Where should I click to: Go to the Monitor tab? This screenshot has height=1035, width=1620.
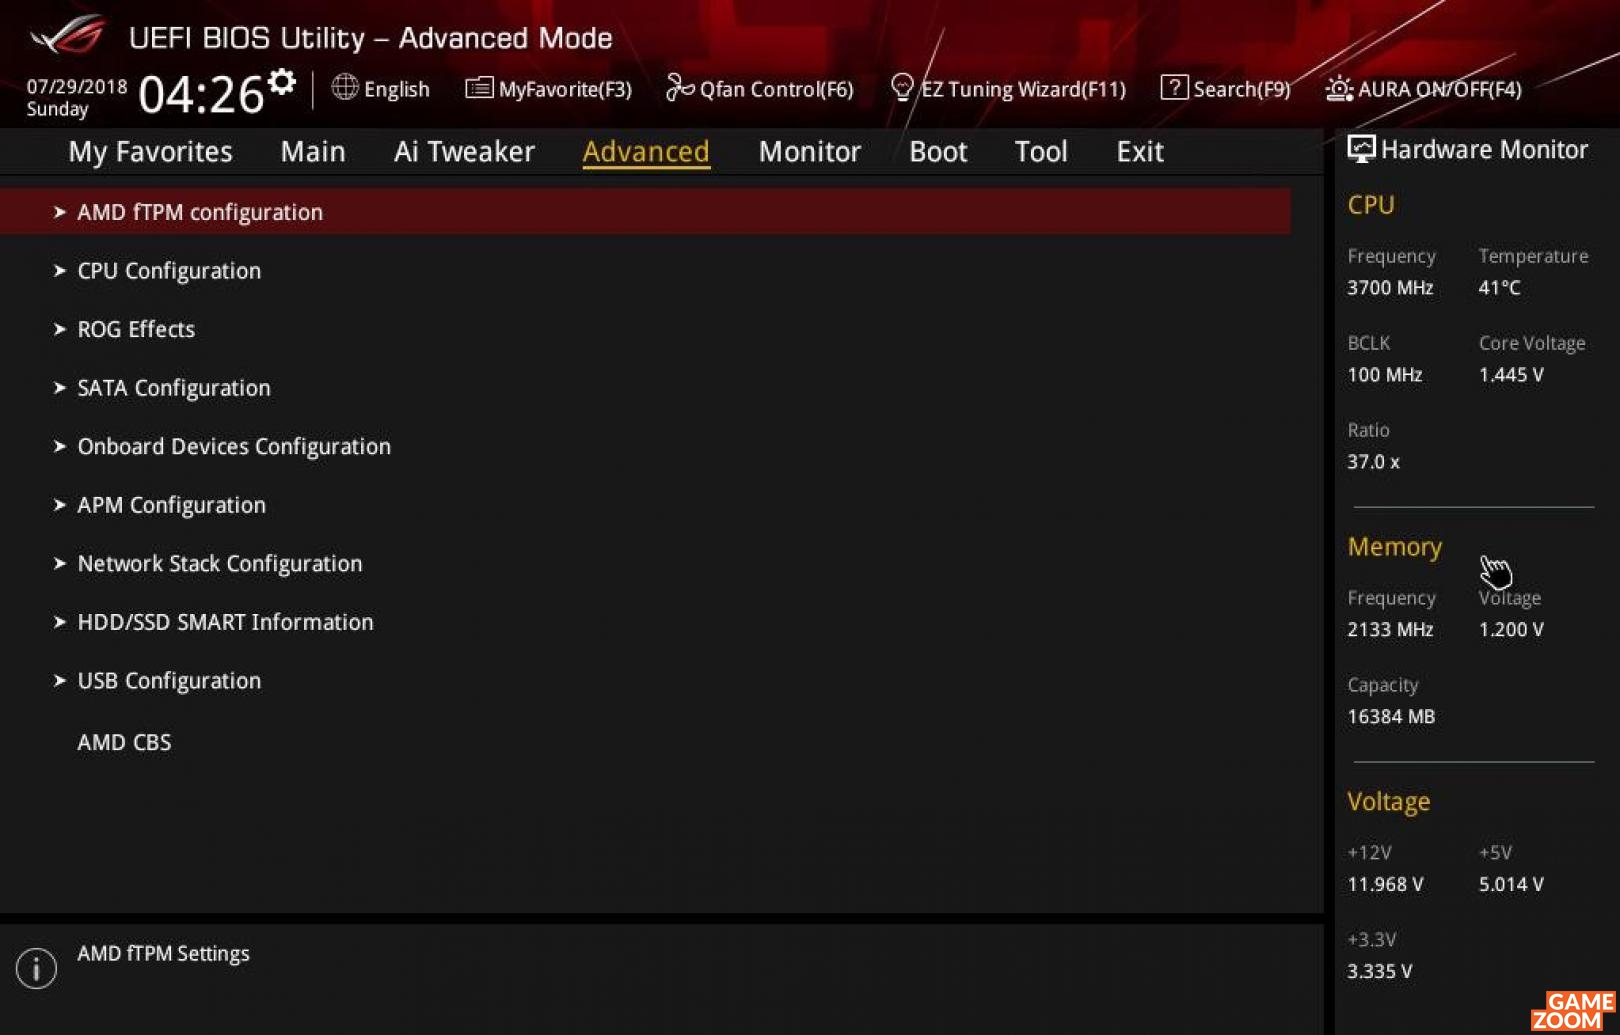click(x=809, y=151)
